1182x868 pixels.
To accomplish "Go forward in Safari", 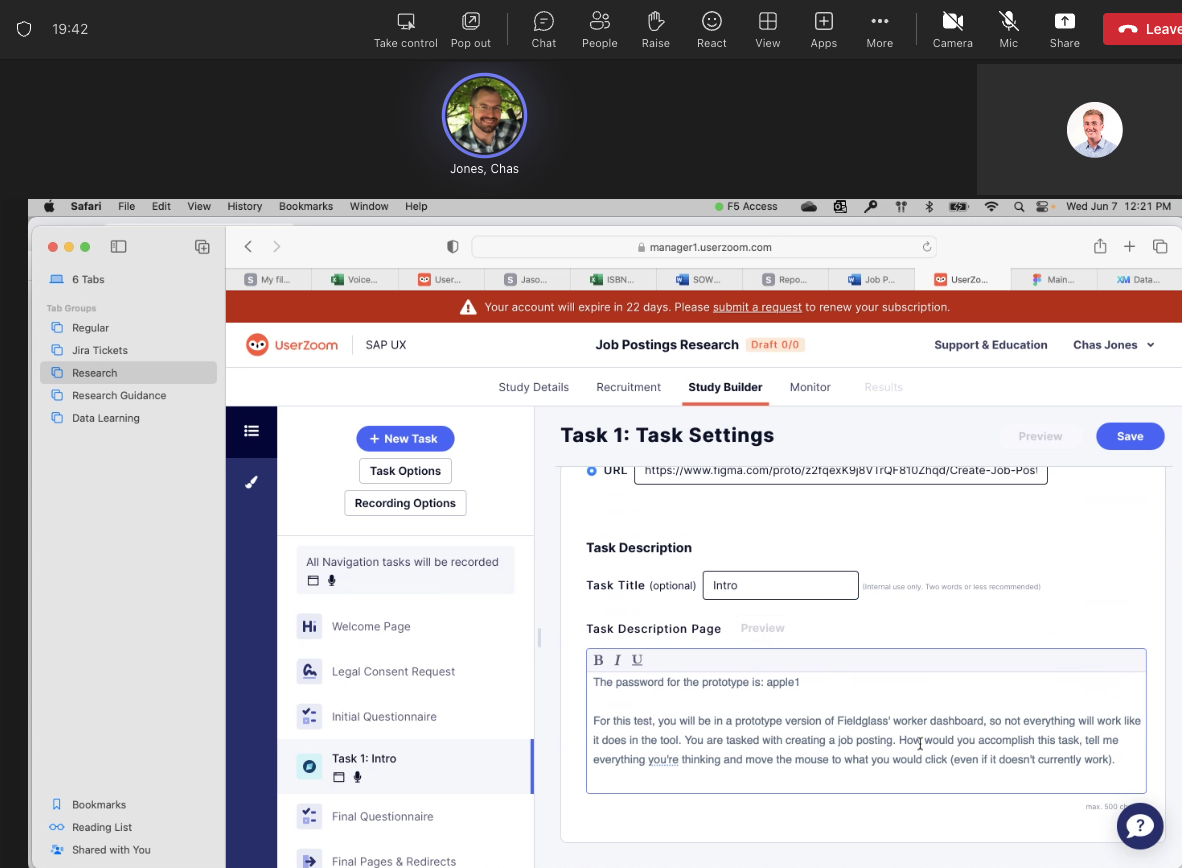I will 277,247.
